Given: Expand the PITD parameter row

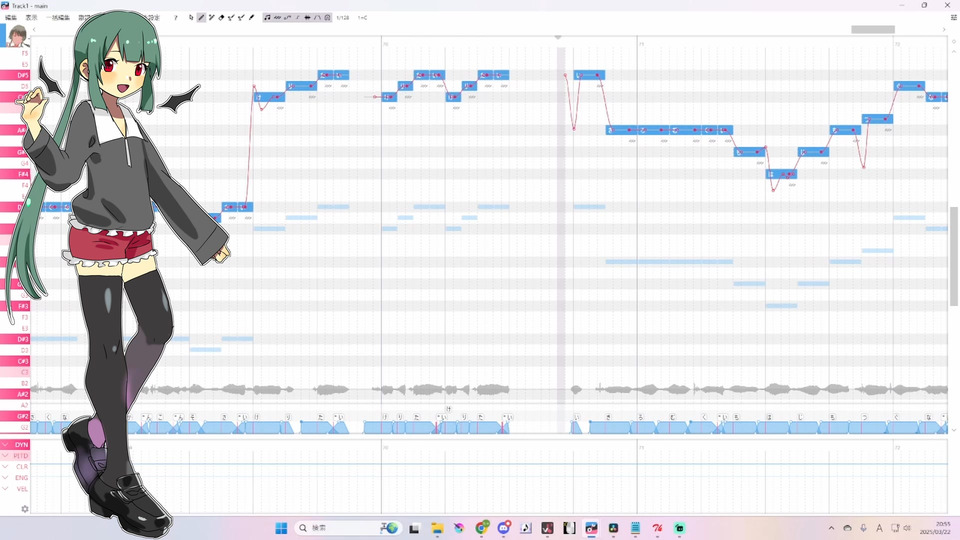Looking at the screenshot, I should click(6, 456).
